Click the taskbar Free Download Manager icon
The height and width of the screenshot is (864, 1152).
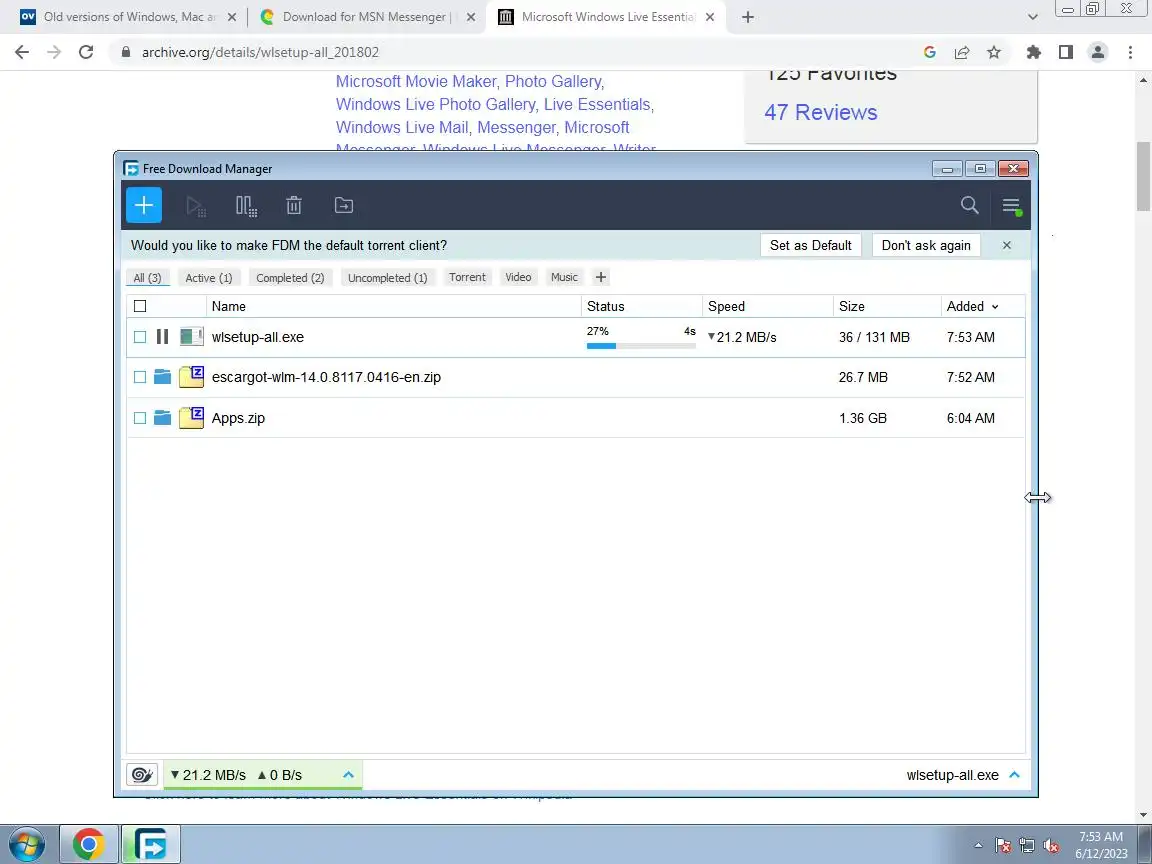(151, 844)
